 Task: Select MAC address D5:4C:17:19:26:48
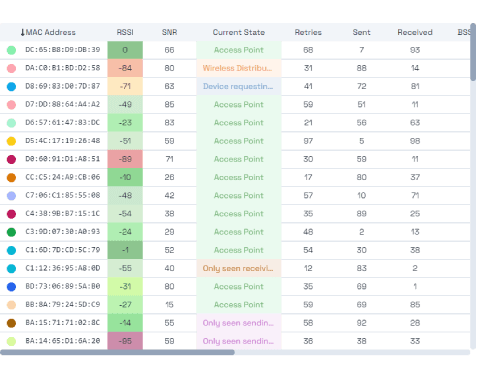pyautogui.click(x=63, y=141)
